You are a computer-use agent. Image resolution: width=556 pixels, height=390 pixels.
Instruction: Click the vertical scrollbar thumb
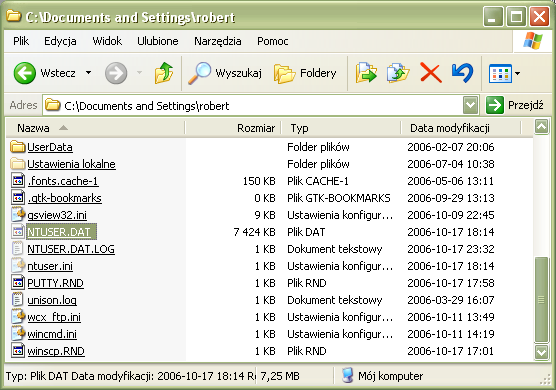pyautogui.click(x=541, y=300)
